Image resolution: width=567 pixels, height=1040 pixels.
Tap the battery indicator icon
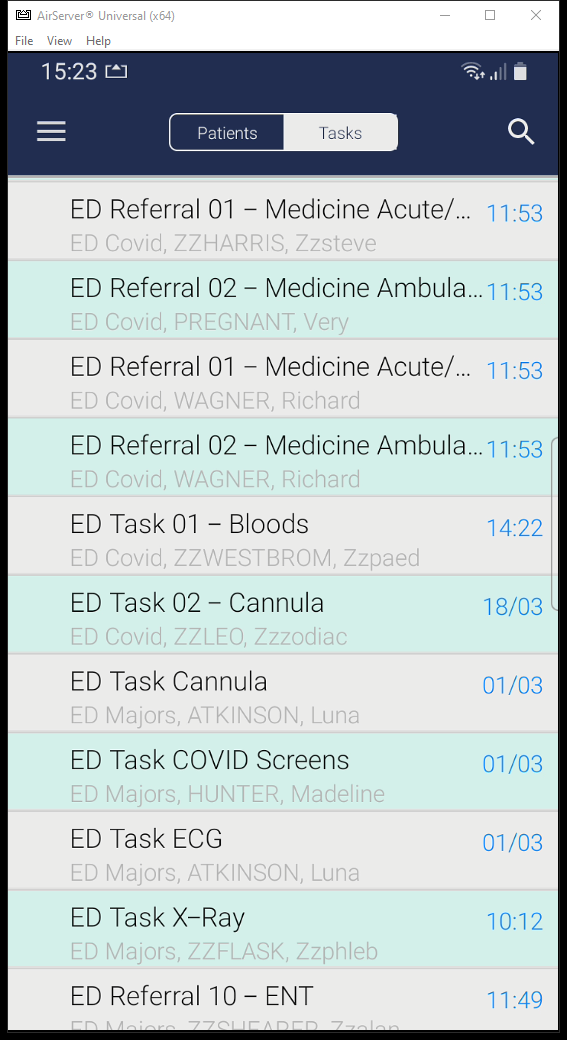coord(521,72)
